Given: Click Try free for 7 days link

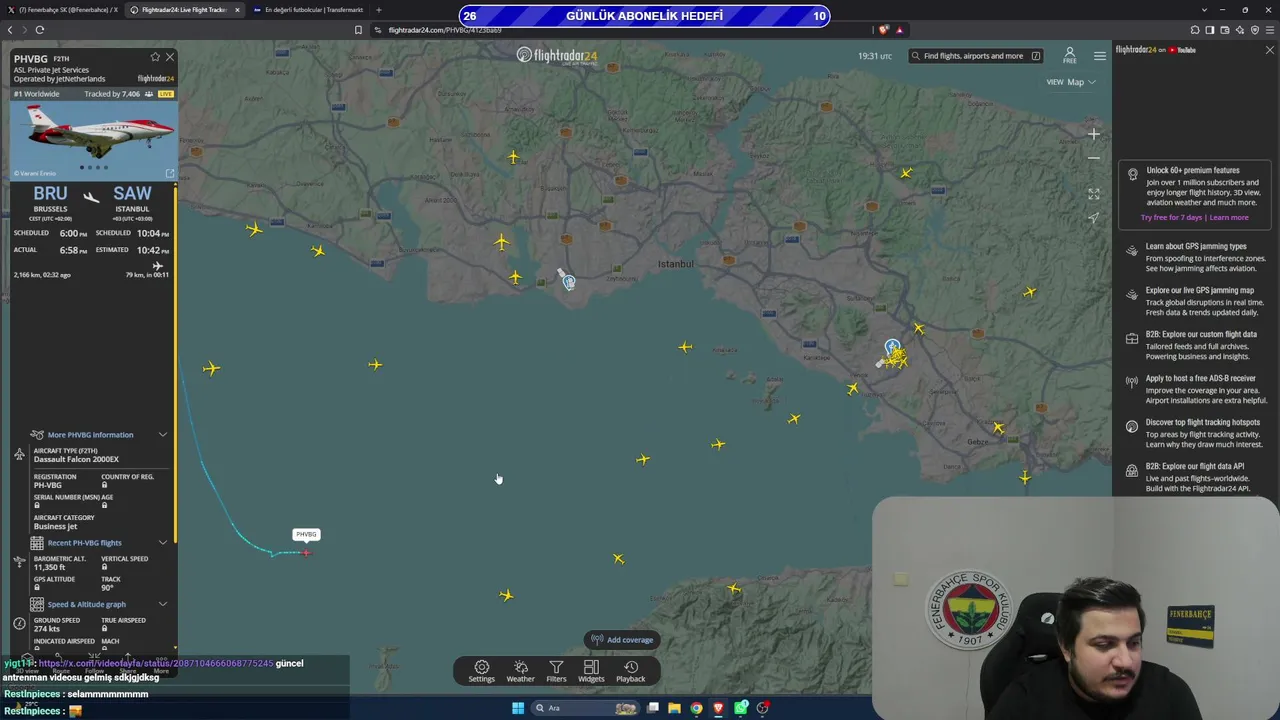Looking at the screenshot, I should click(x=1172, y=217).
